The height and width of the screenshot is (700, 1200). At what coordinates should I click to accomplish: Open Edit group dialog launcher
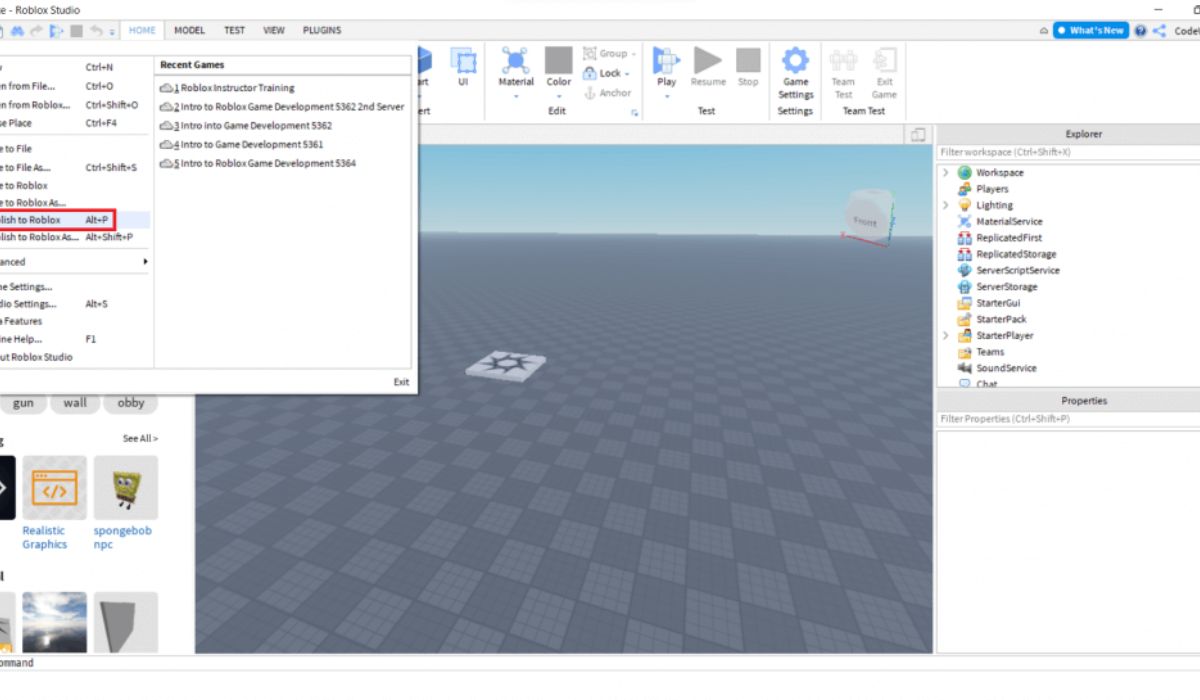(634, 113)
